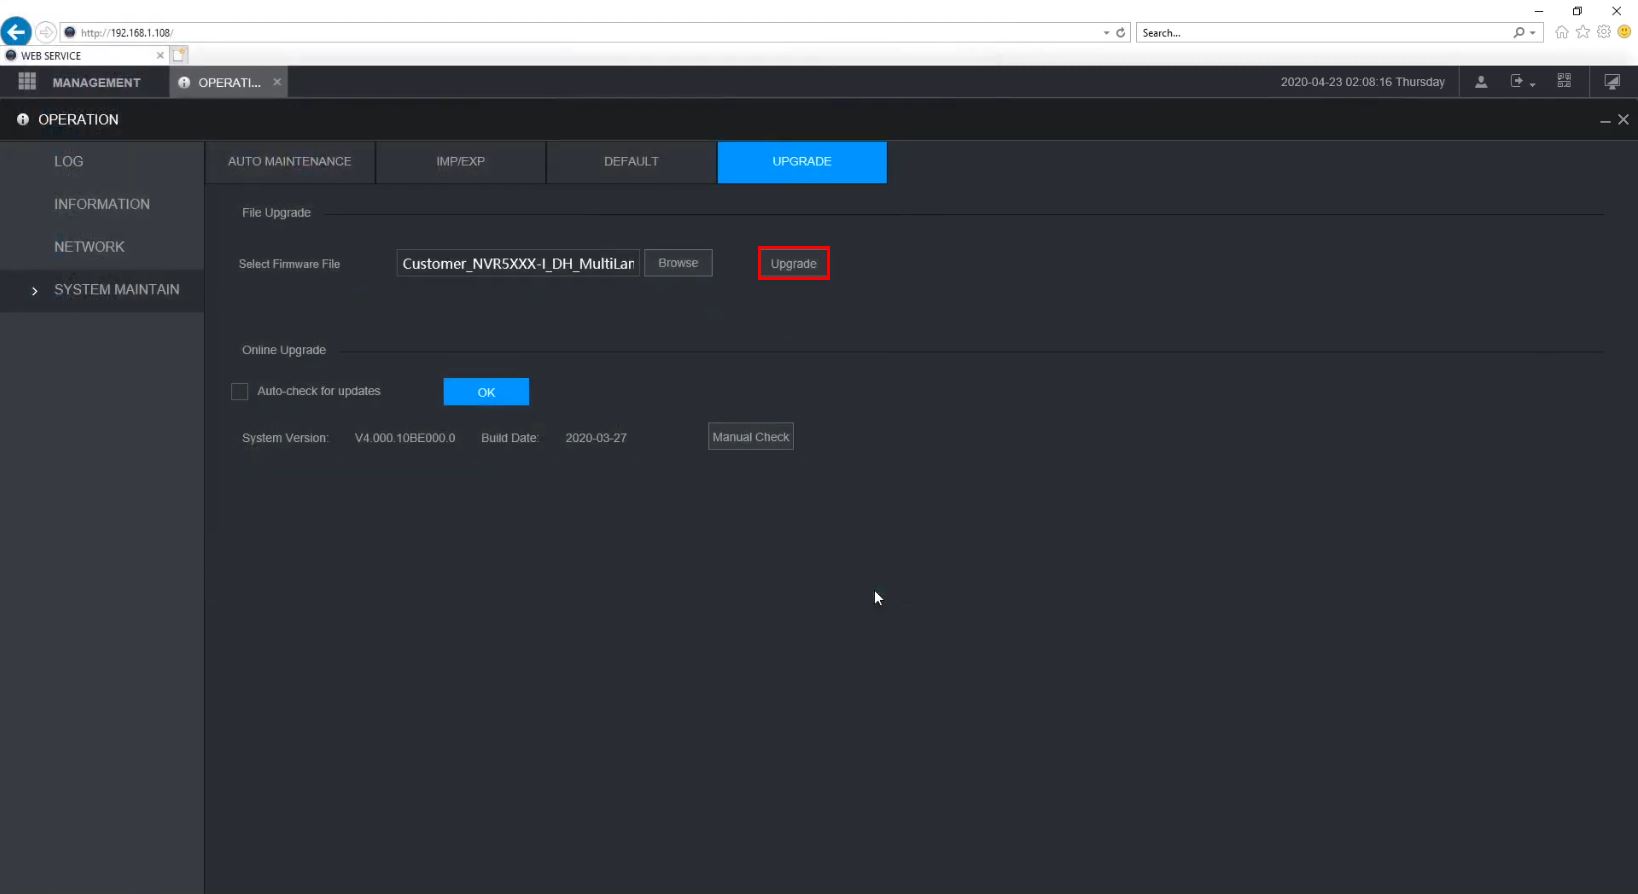Click the WEB SERVICE tab title
1638x894 pixels.
click(x=51, y=56)
